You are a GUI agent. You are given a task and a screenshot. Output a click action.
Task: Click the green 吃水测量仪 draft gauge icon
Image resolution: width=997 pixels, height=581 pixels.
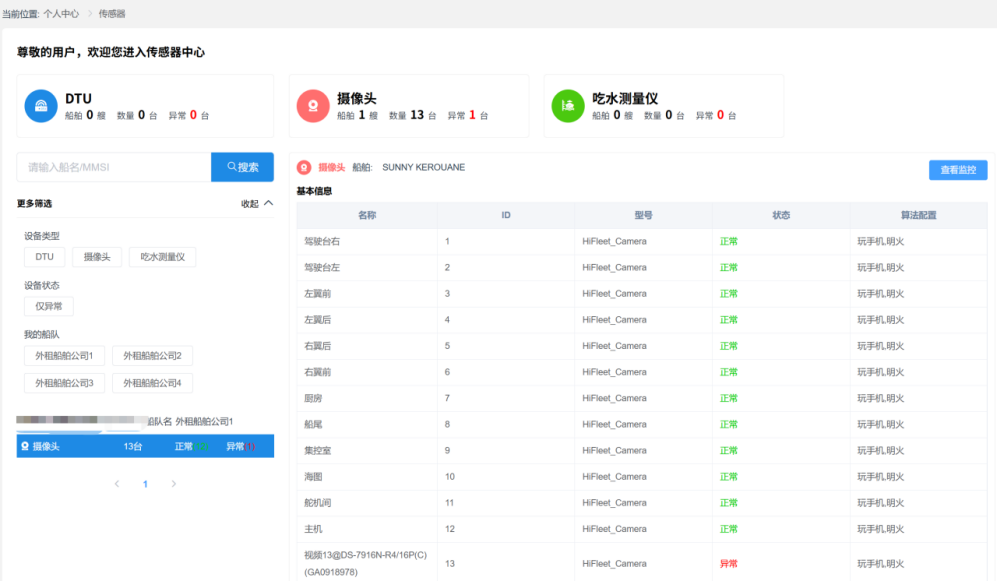point(568,106)
